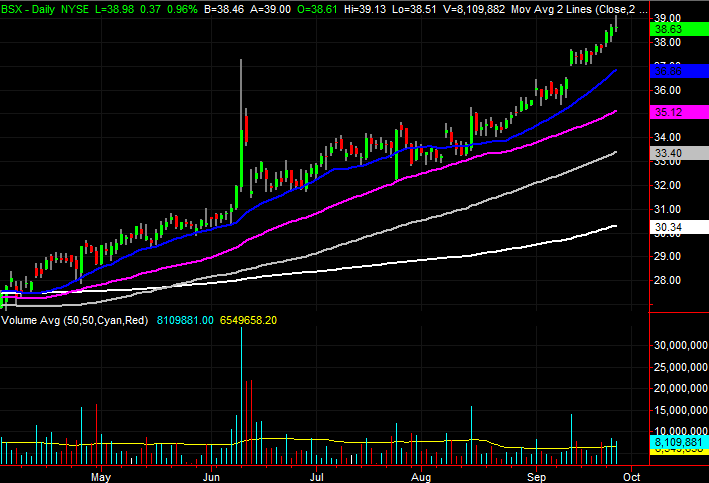Click the BSX - Daily symbol label
The image size is (709, 483).
28,9
